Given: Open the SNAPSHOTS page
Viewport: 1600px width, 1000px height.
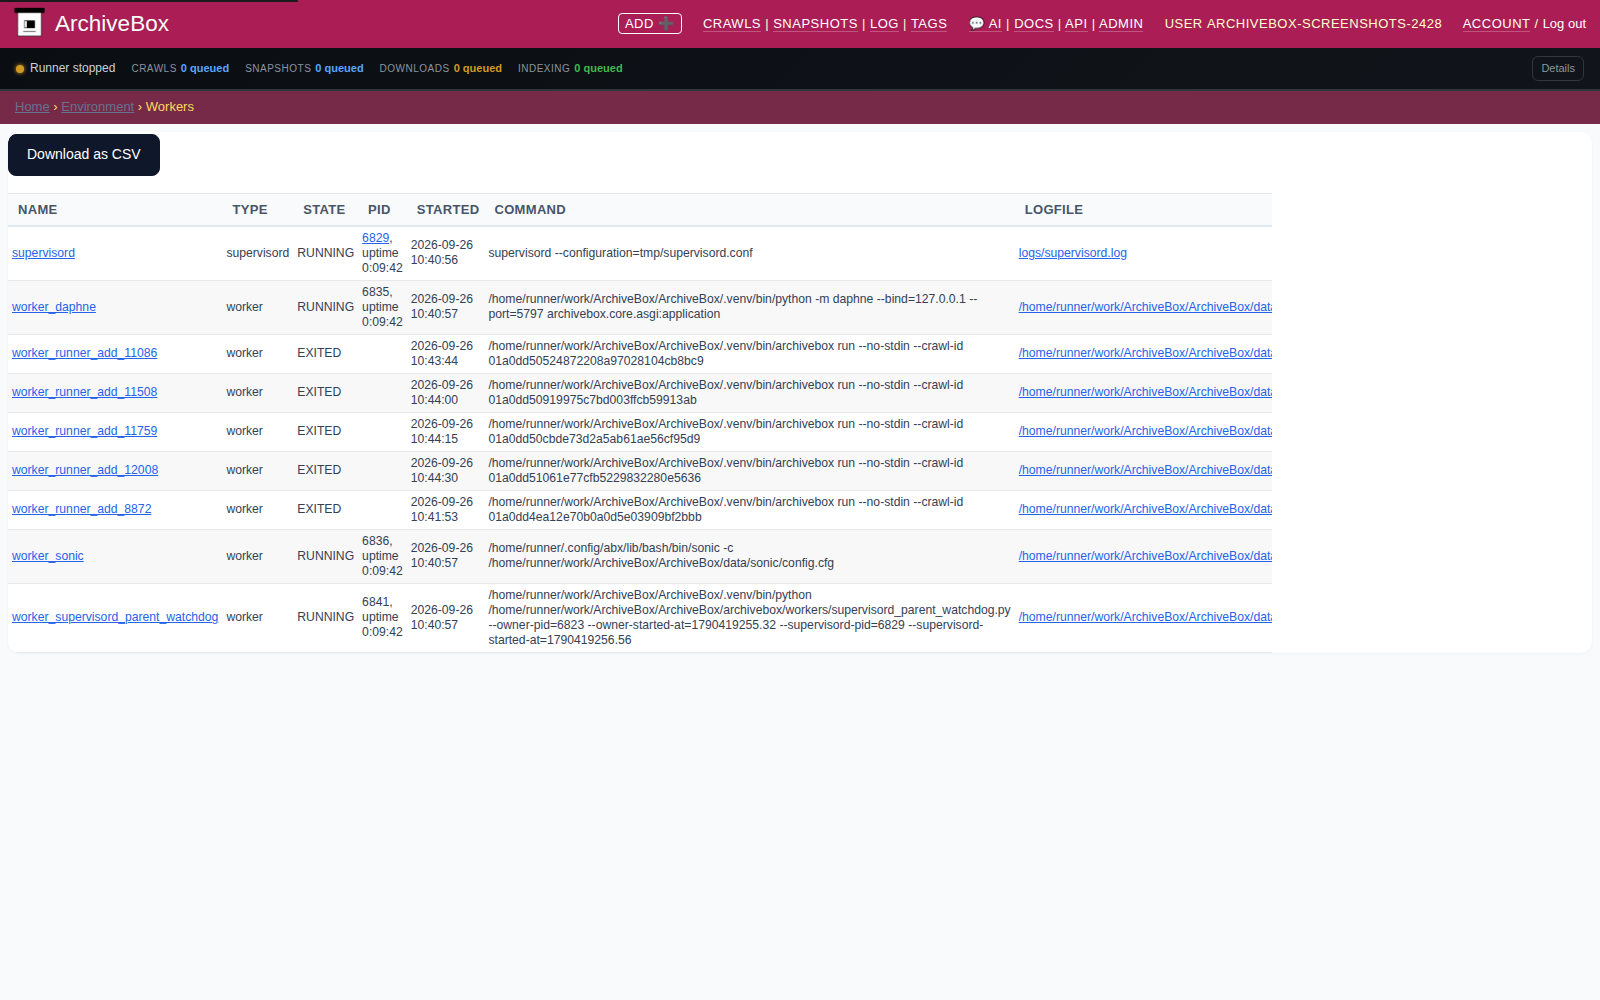Looking at the screenshot, I should pyautogui.click(x=815, y=24).
